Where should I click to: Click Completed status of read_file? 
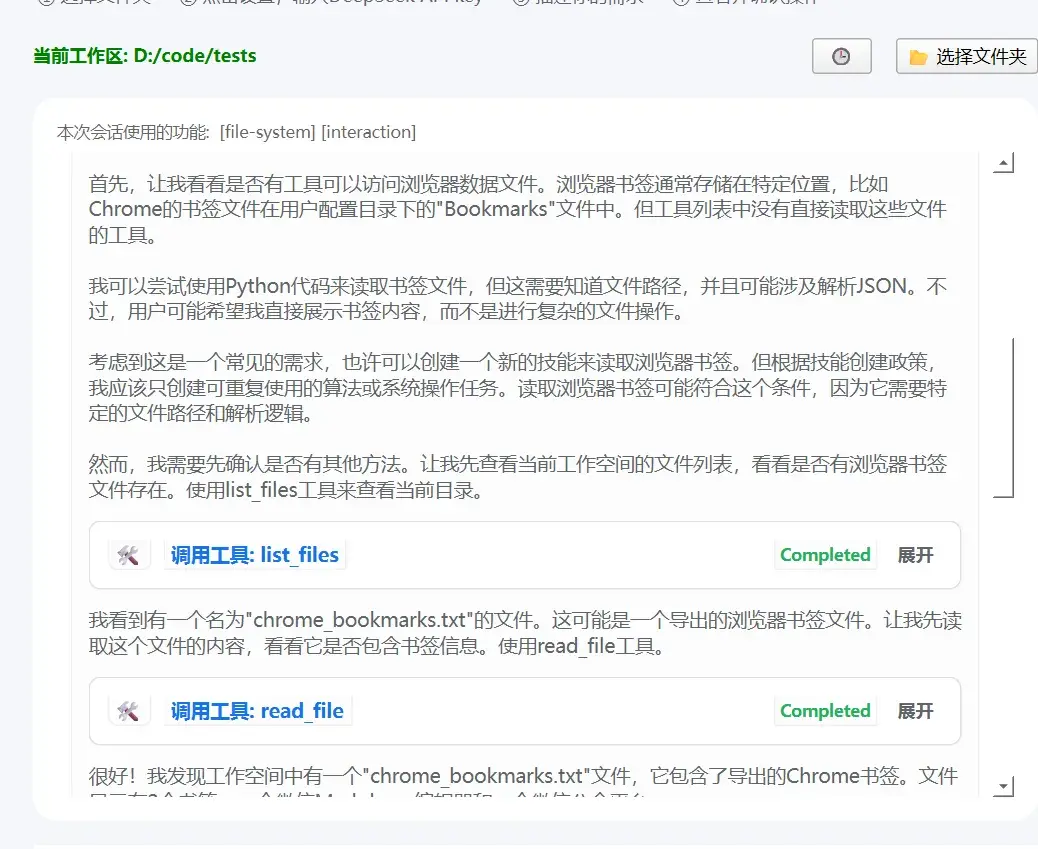pos(826,711)
